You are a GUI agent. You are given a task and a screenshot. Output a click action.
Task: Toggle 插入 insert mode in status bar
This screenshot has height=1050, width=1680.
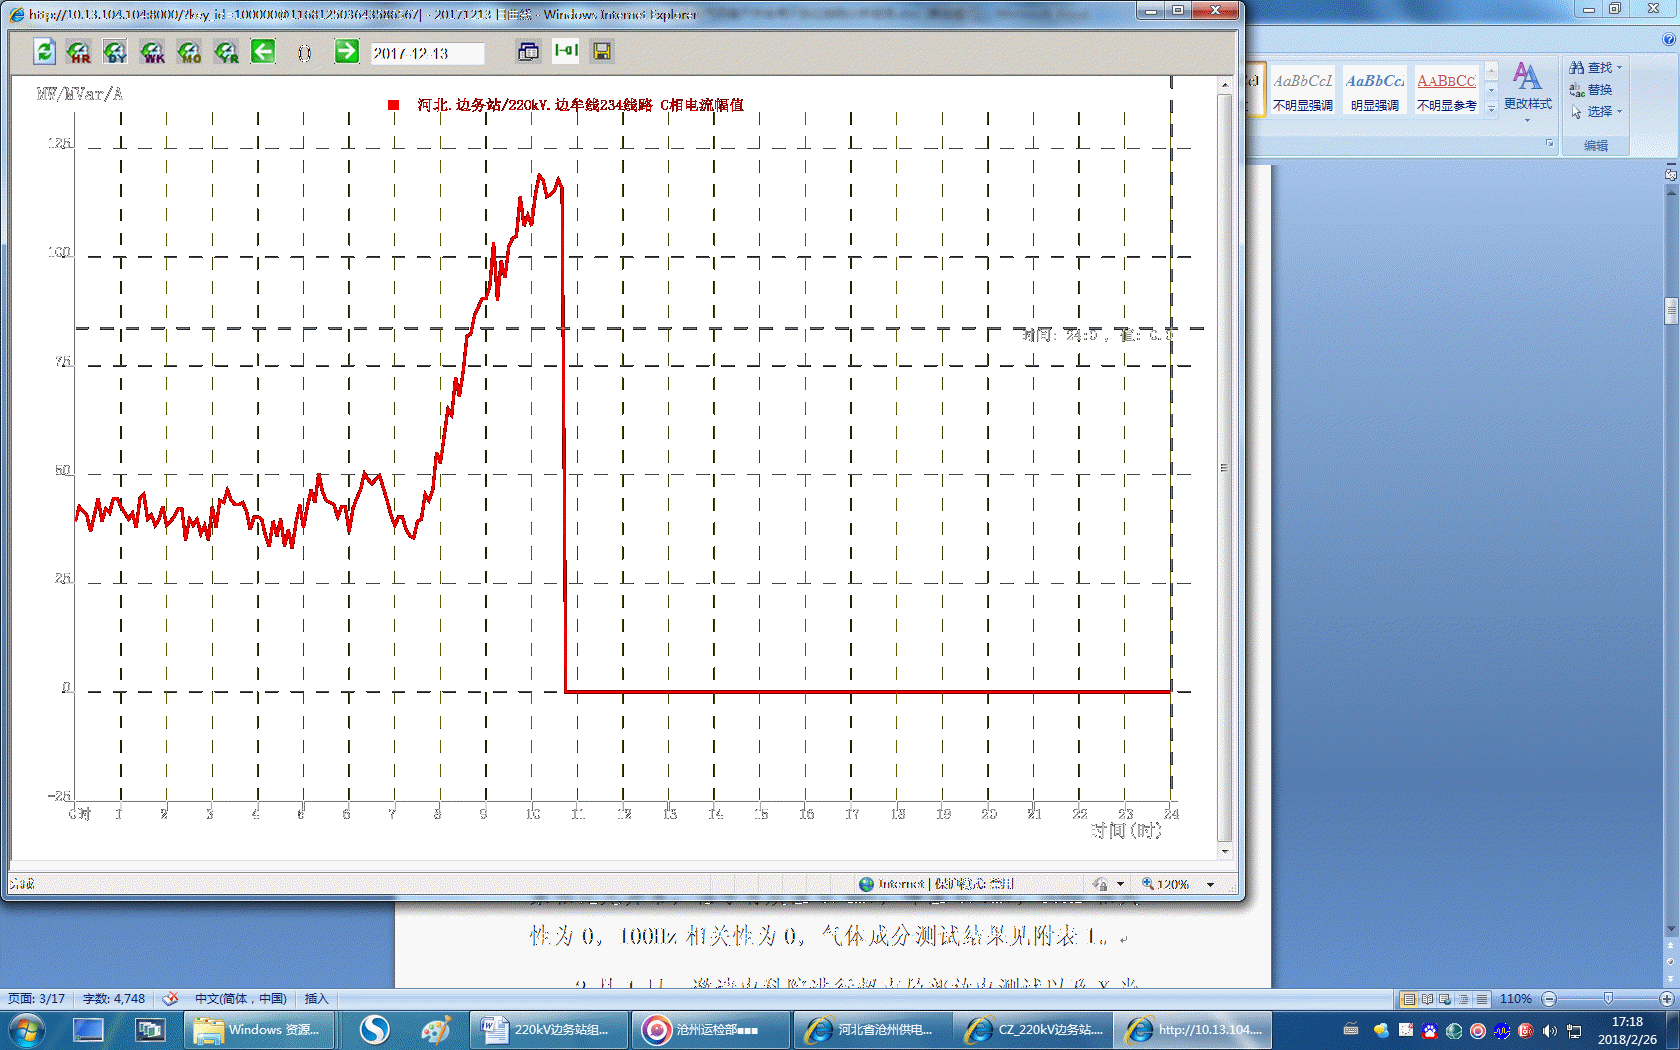click(316, 999)
